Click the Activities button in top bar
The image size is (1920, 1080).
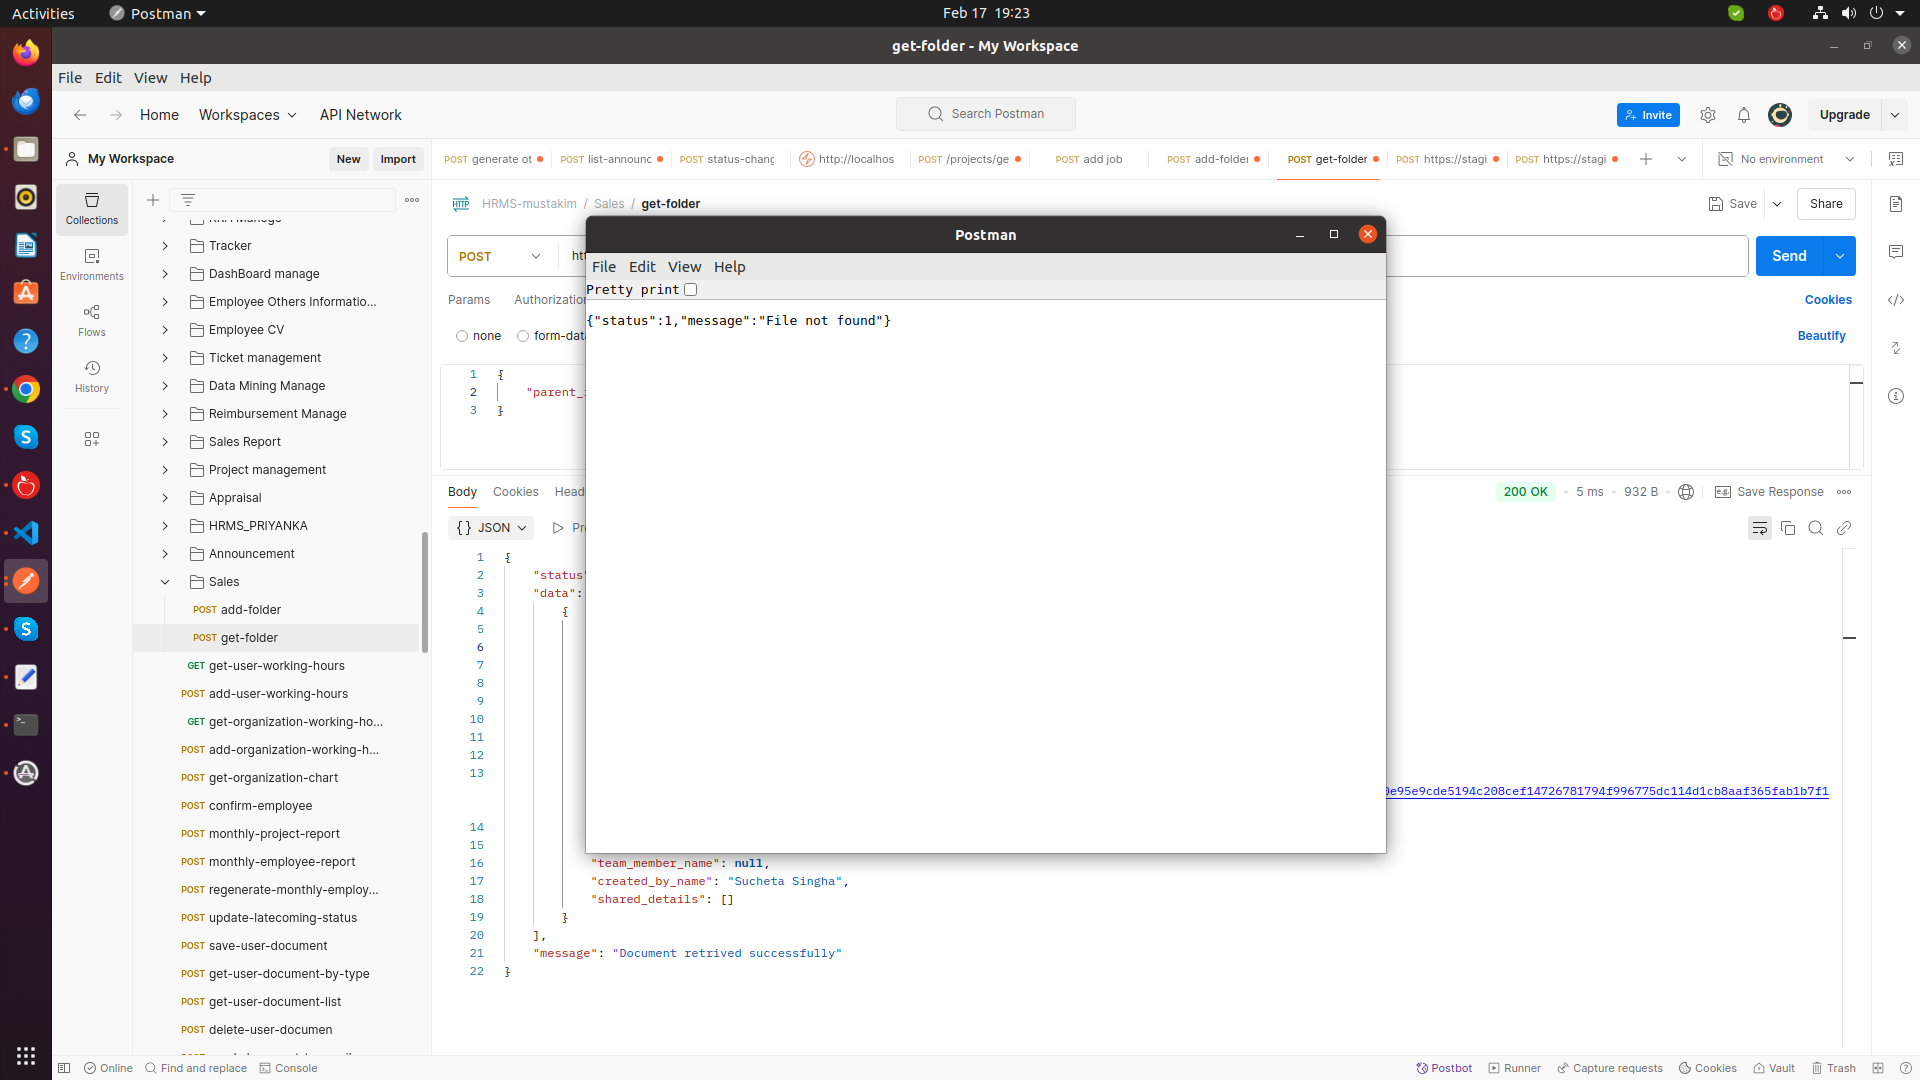point(43,13)
